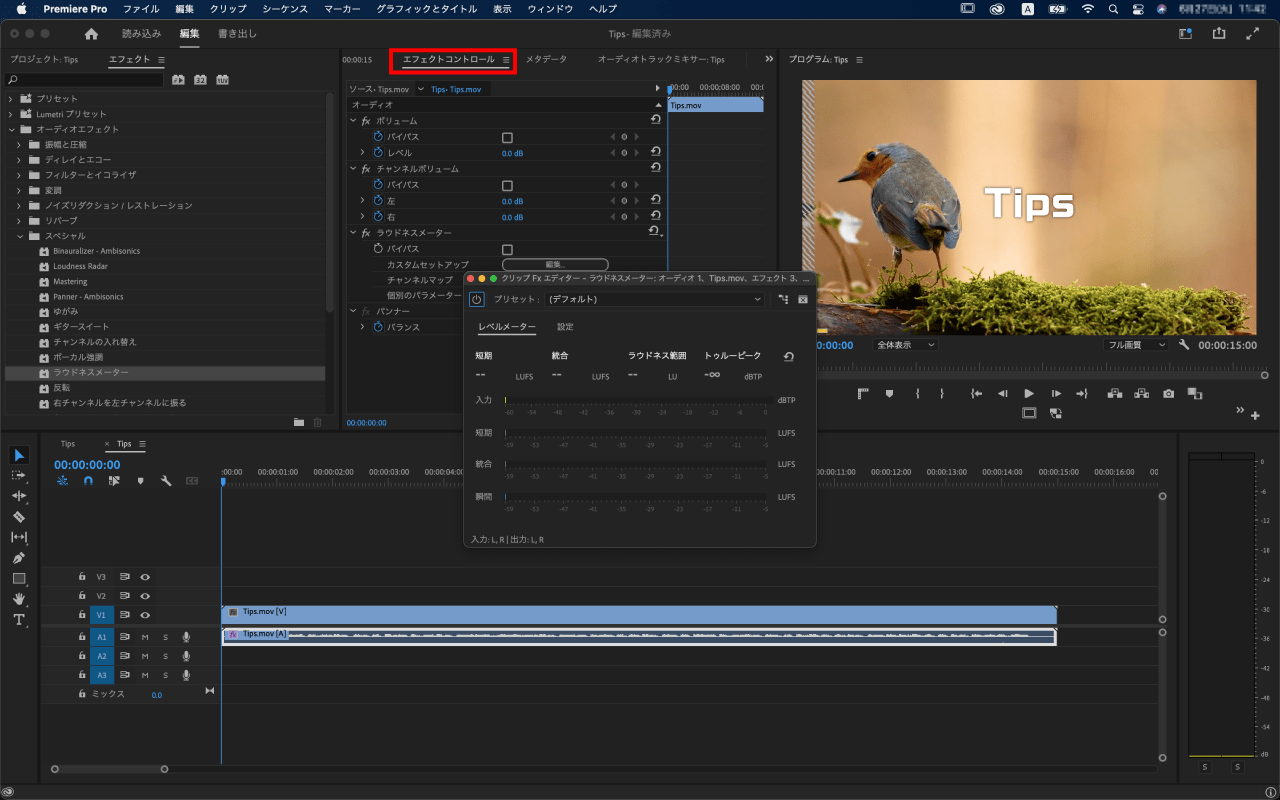This screenshot has height=800, width=1280.
Task: Select the Type tool
Action: click(x=19, y=620)
